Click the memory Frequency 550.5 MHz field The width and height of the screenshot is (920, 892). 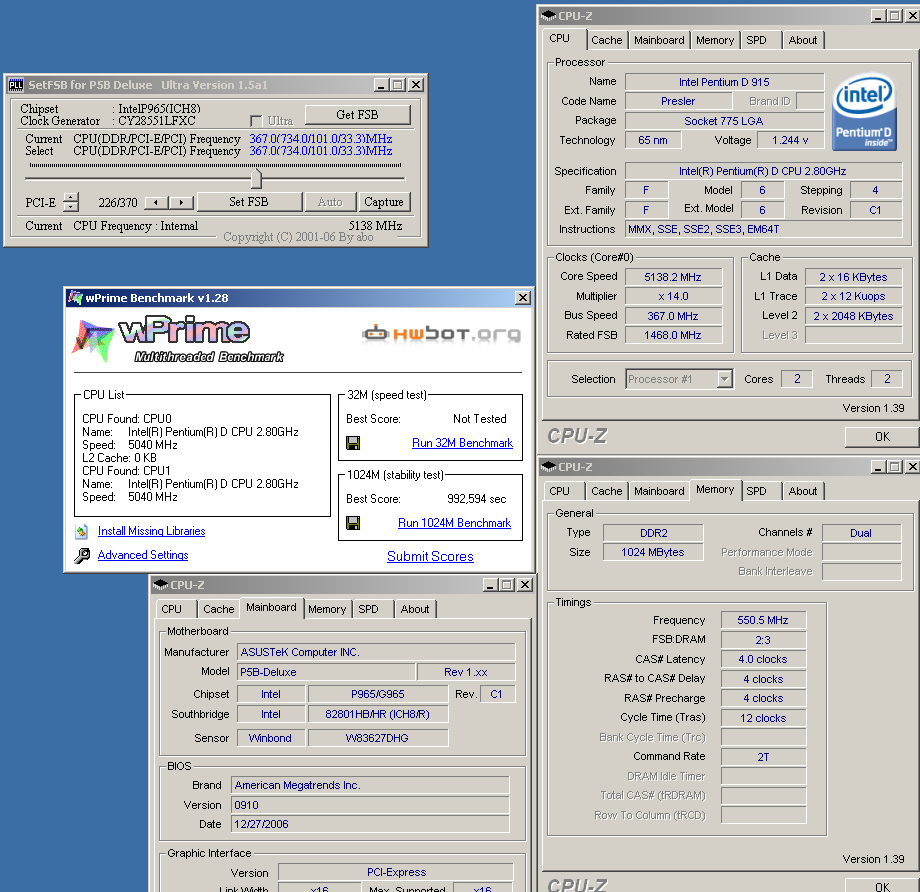[763, 620]
